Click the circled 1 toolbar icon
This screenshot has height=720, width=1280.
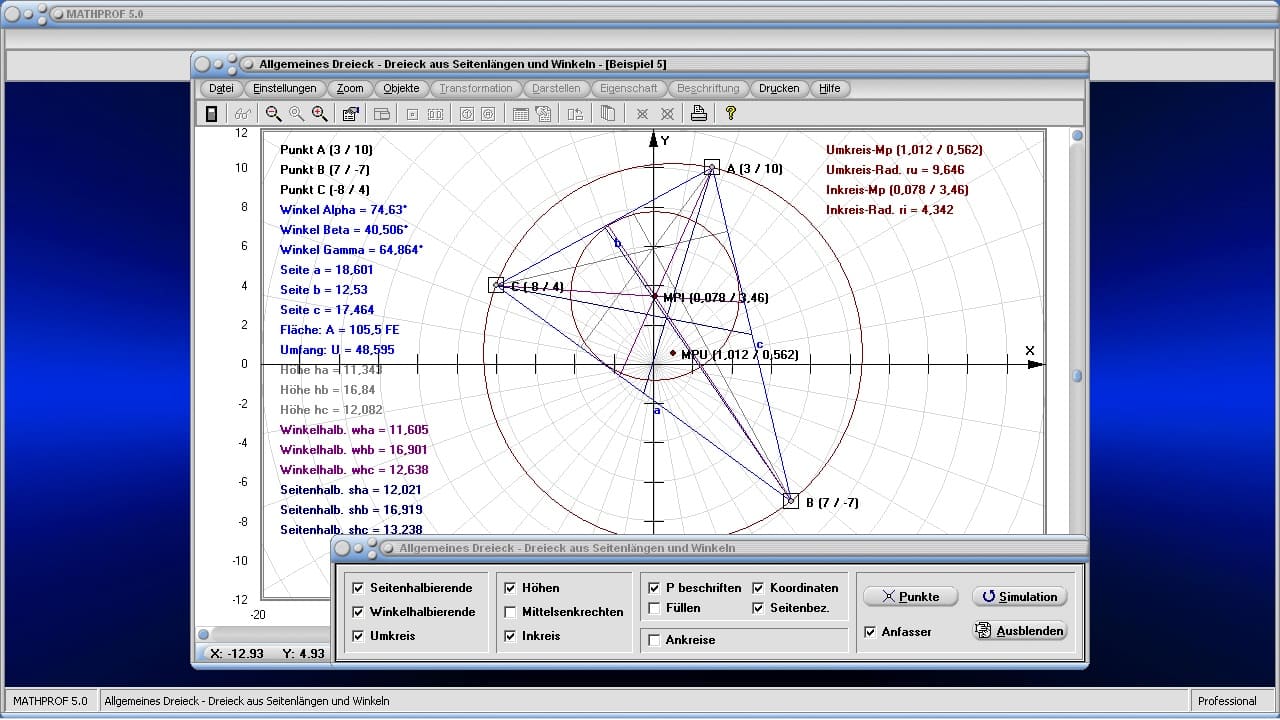coord(465,114)
